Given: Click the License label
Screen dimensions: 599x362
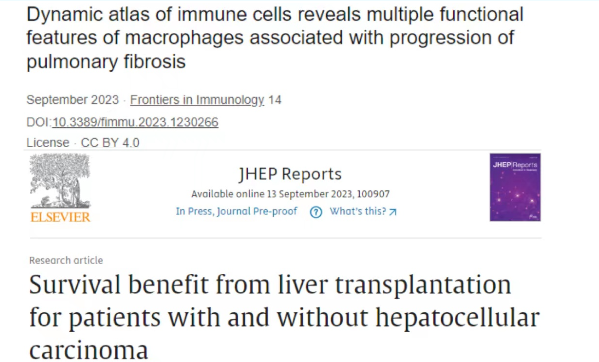Looking at the screenshot, I should pos(48,143).
